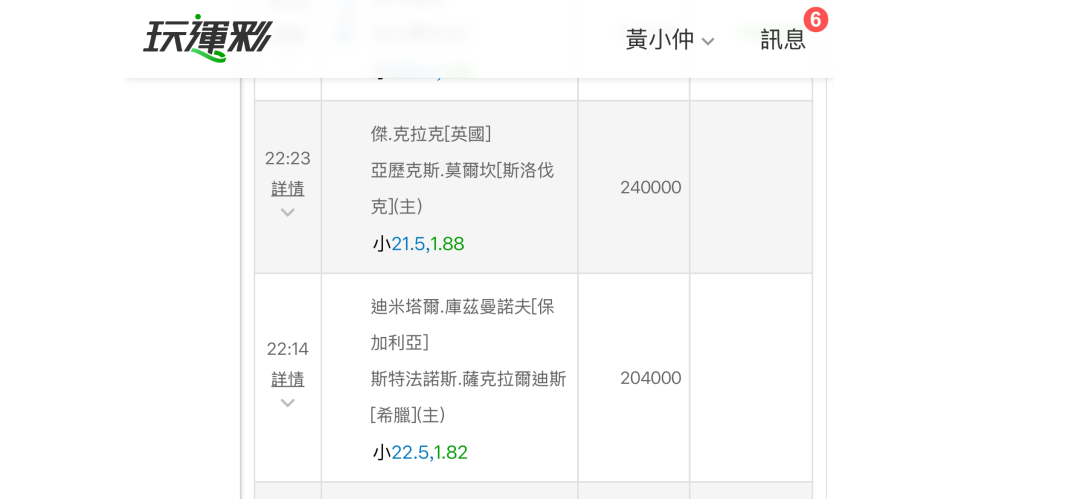The width and height of the screenshot is (1080, 499).
Task: Open the 黃小仲 account menu
Action: pos(660,40)
